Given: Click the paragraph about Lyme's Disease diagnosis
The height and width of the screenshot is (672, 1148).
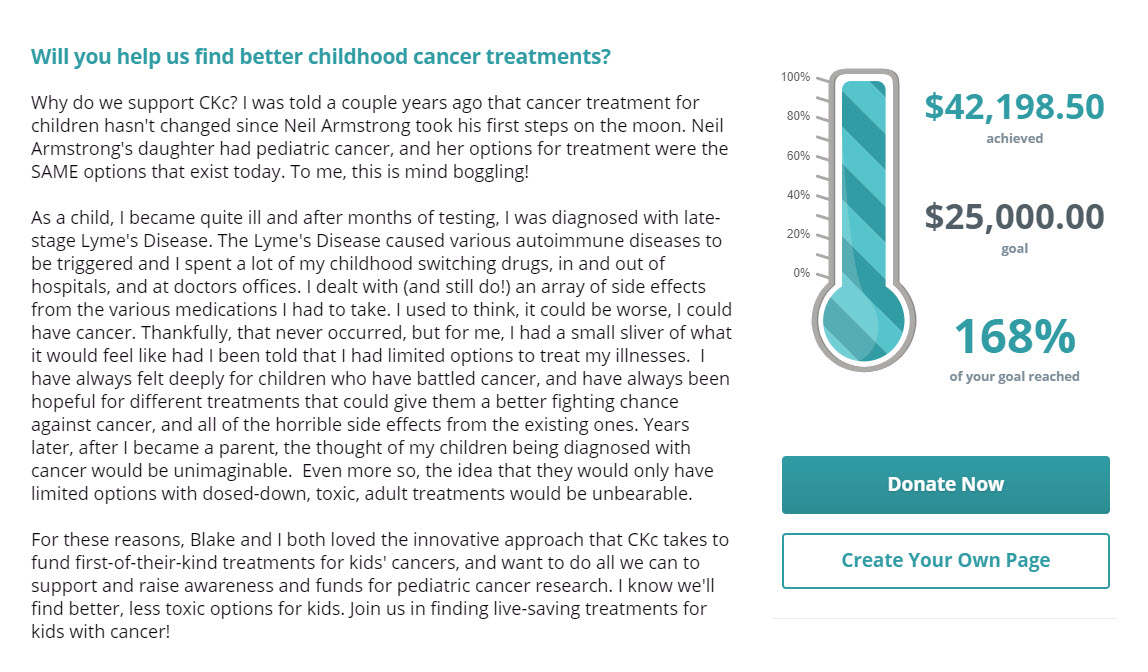Looking at the screenshot, I should (381, 356).
